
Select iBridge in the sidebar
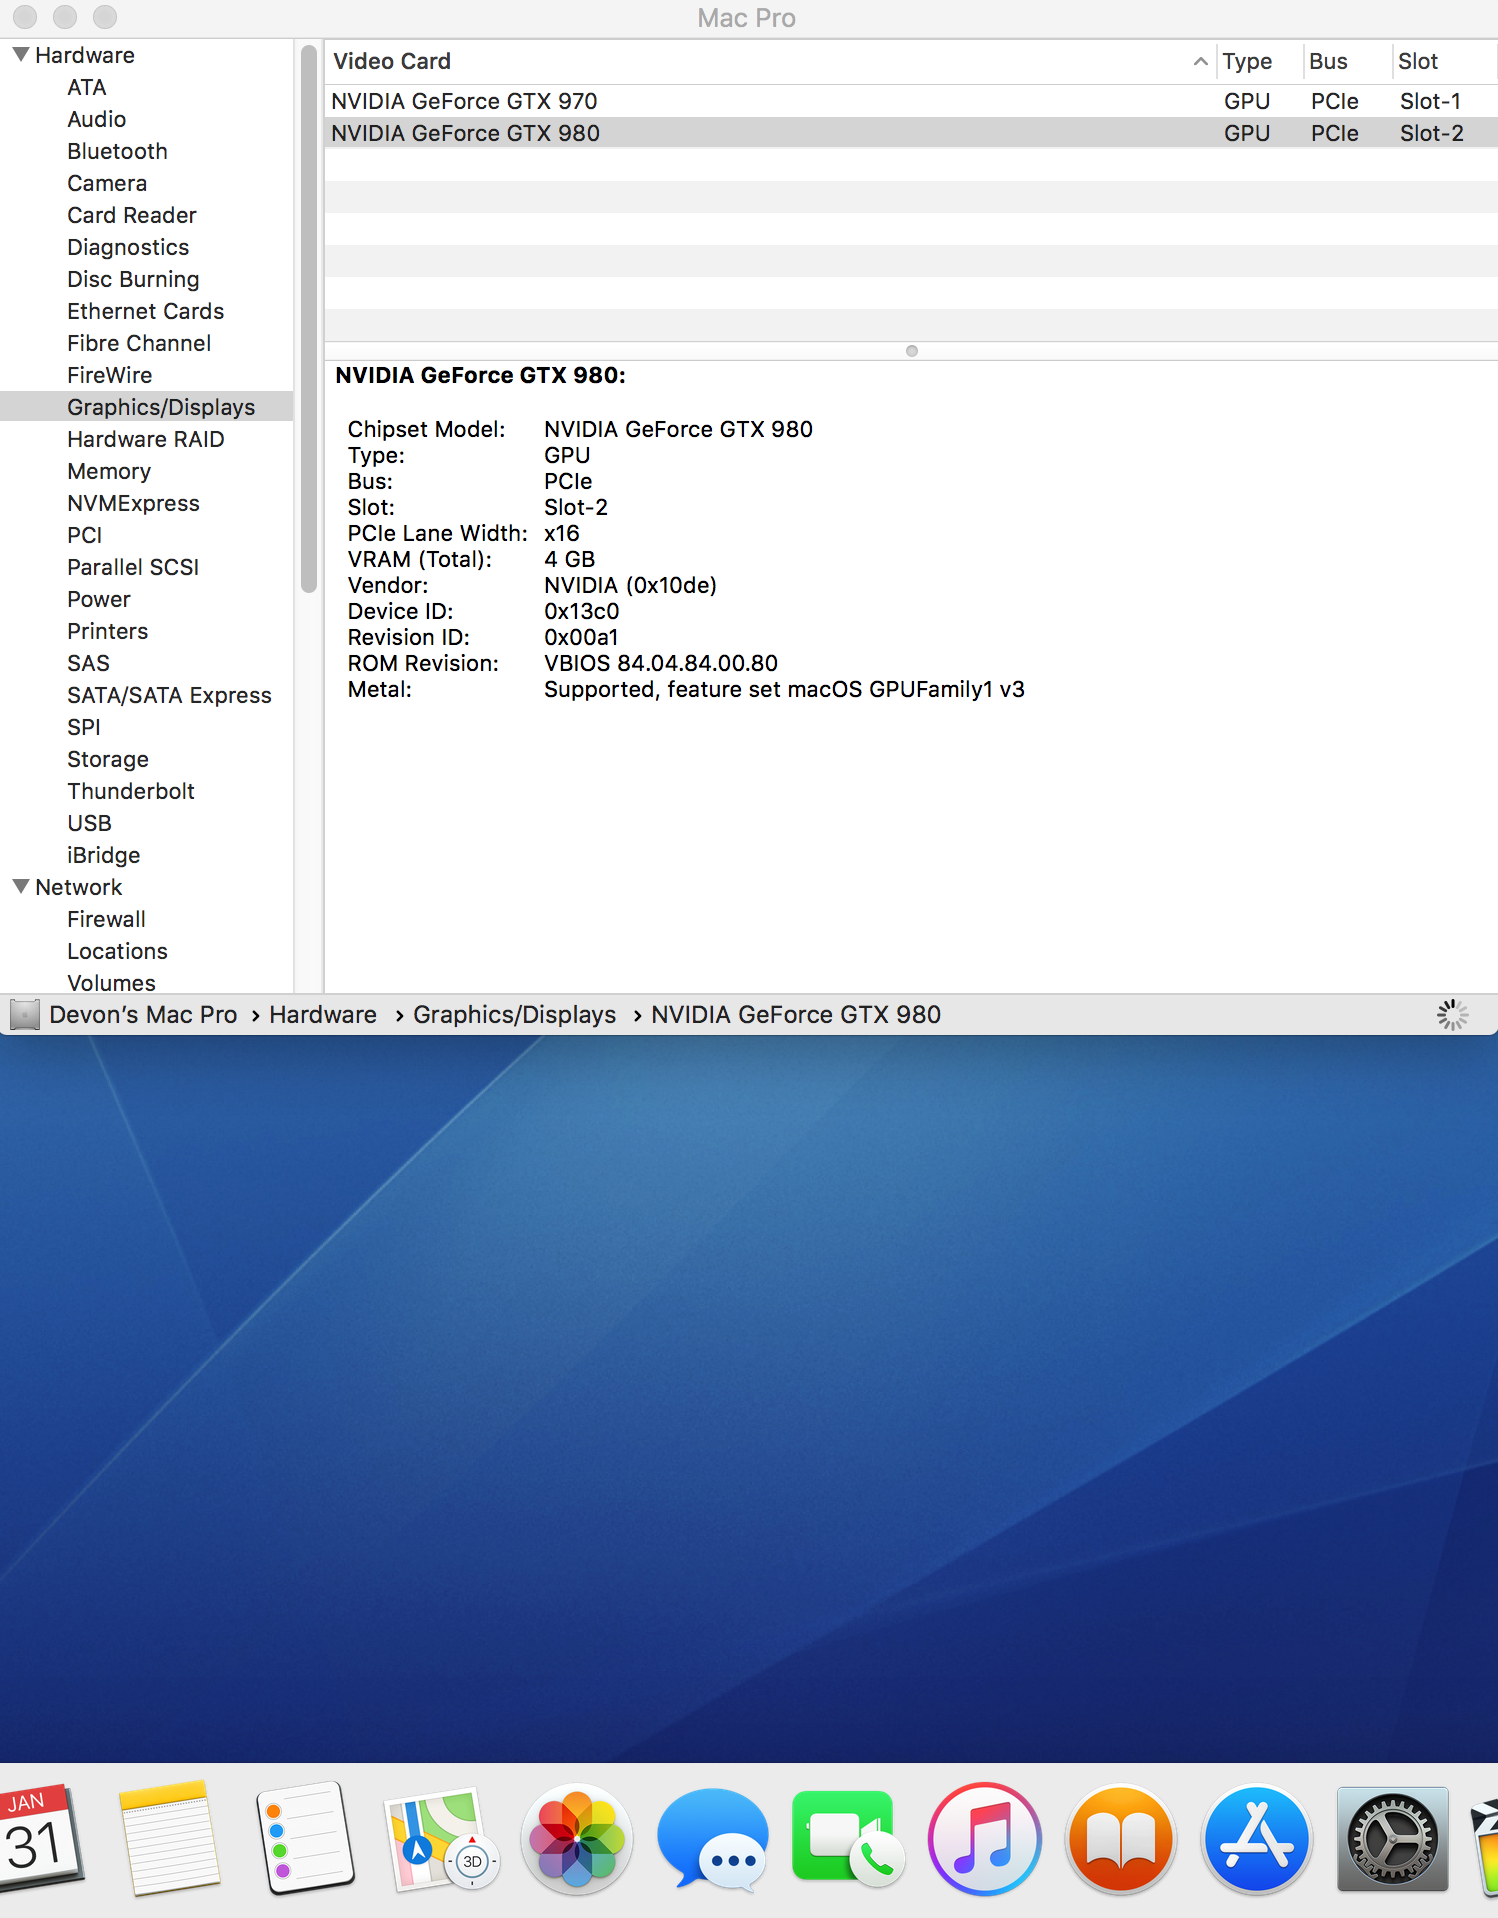(103, 855)
